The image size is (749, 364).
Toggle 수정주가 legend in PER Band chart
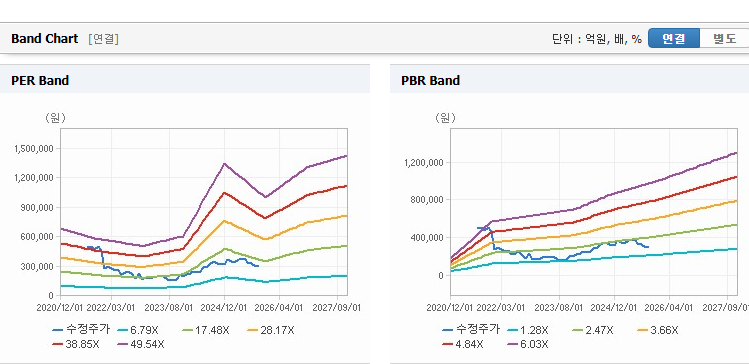81,330
